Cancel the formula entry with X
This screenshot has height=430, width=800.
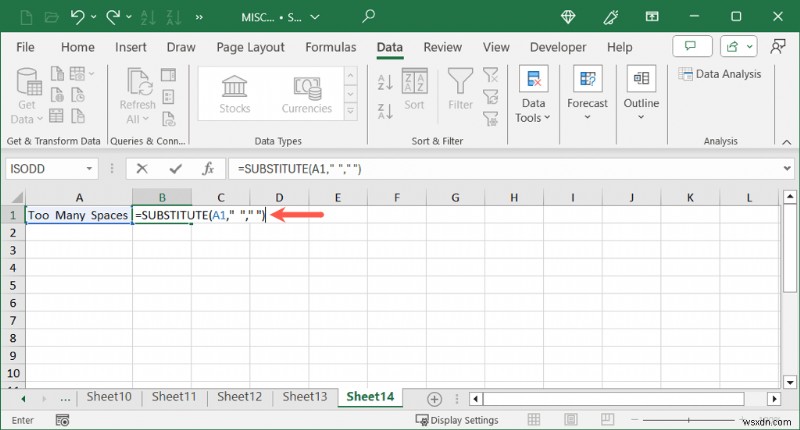142,169
